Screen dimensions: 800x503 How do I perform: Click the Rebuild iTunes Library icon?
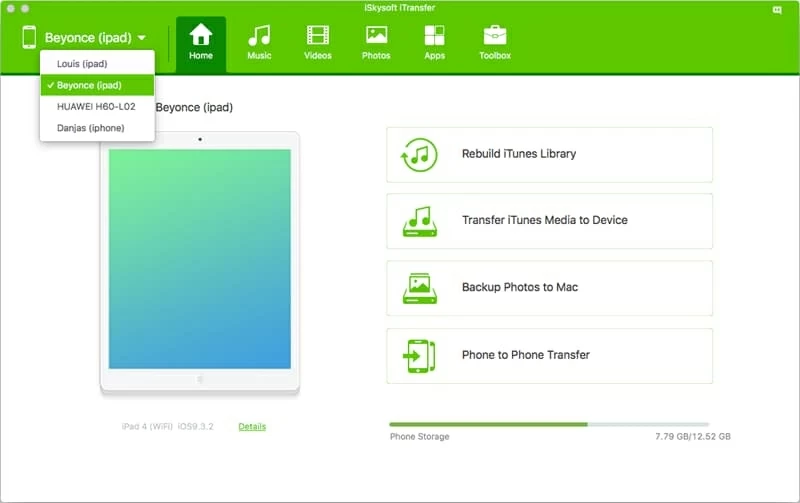point(420,155)
